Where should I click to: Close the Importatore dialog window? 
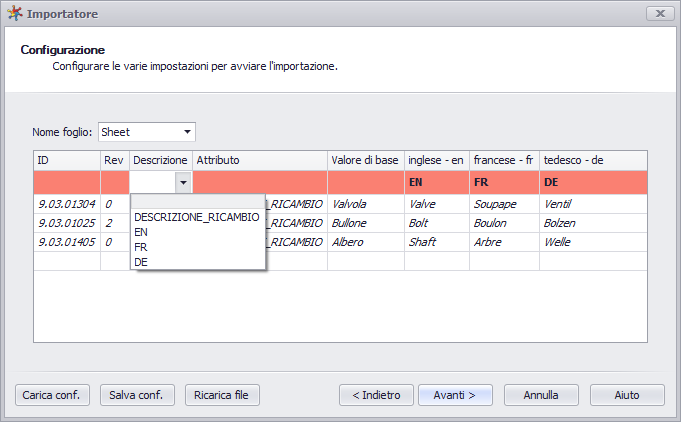660,13
